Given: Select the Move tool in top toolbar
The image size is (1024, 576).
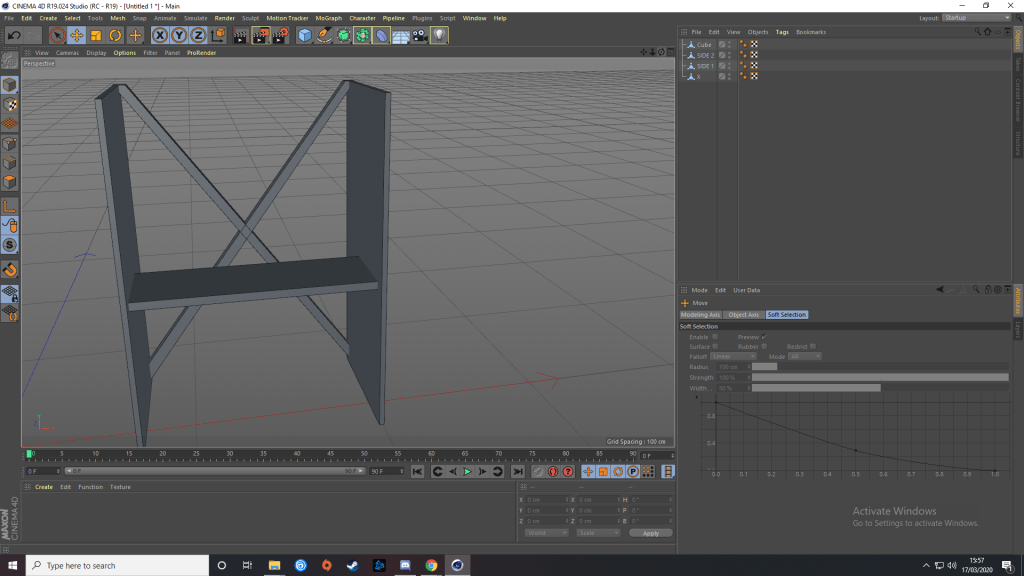Looking at the screenshot, I should point(76,36).
